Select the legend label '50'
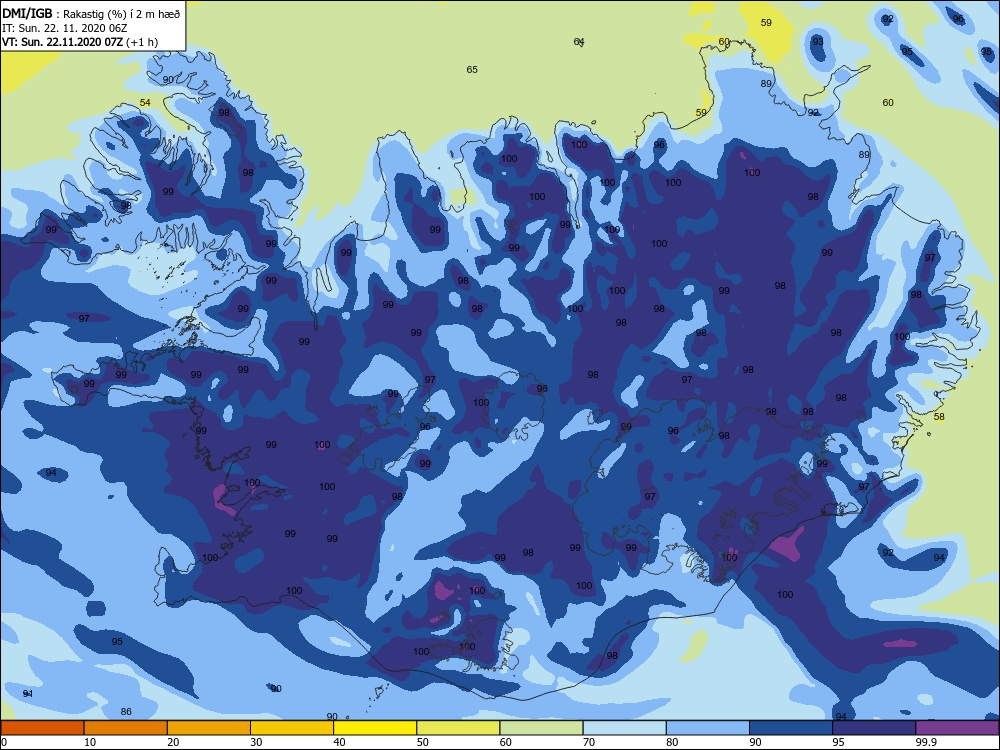Screen dimensions: 1000x750 [x=422, y=742]
